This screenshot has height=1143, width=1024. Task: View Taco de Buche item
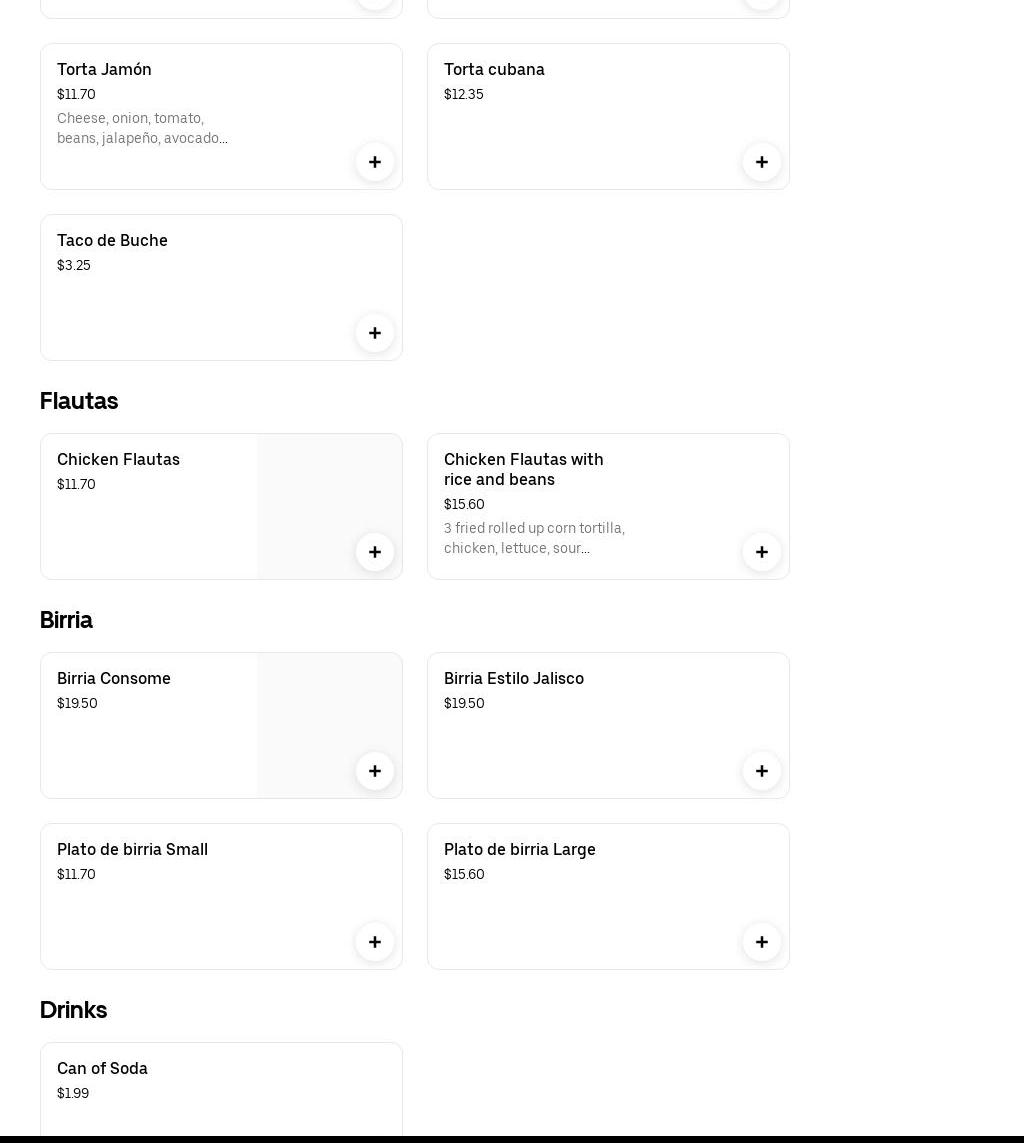pos(112,240)
